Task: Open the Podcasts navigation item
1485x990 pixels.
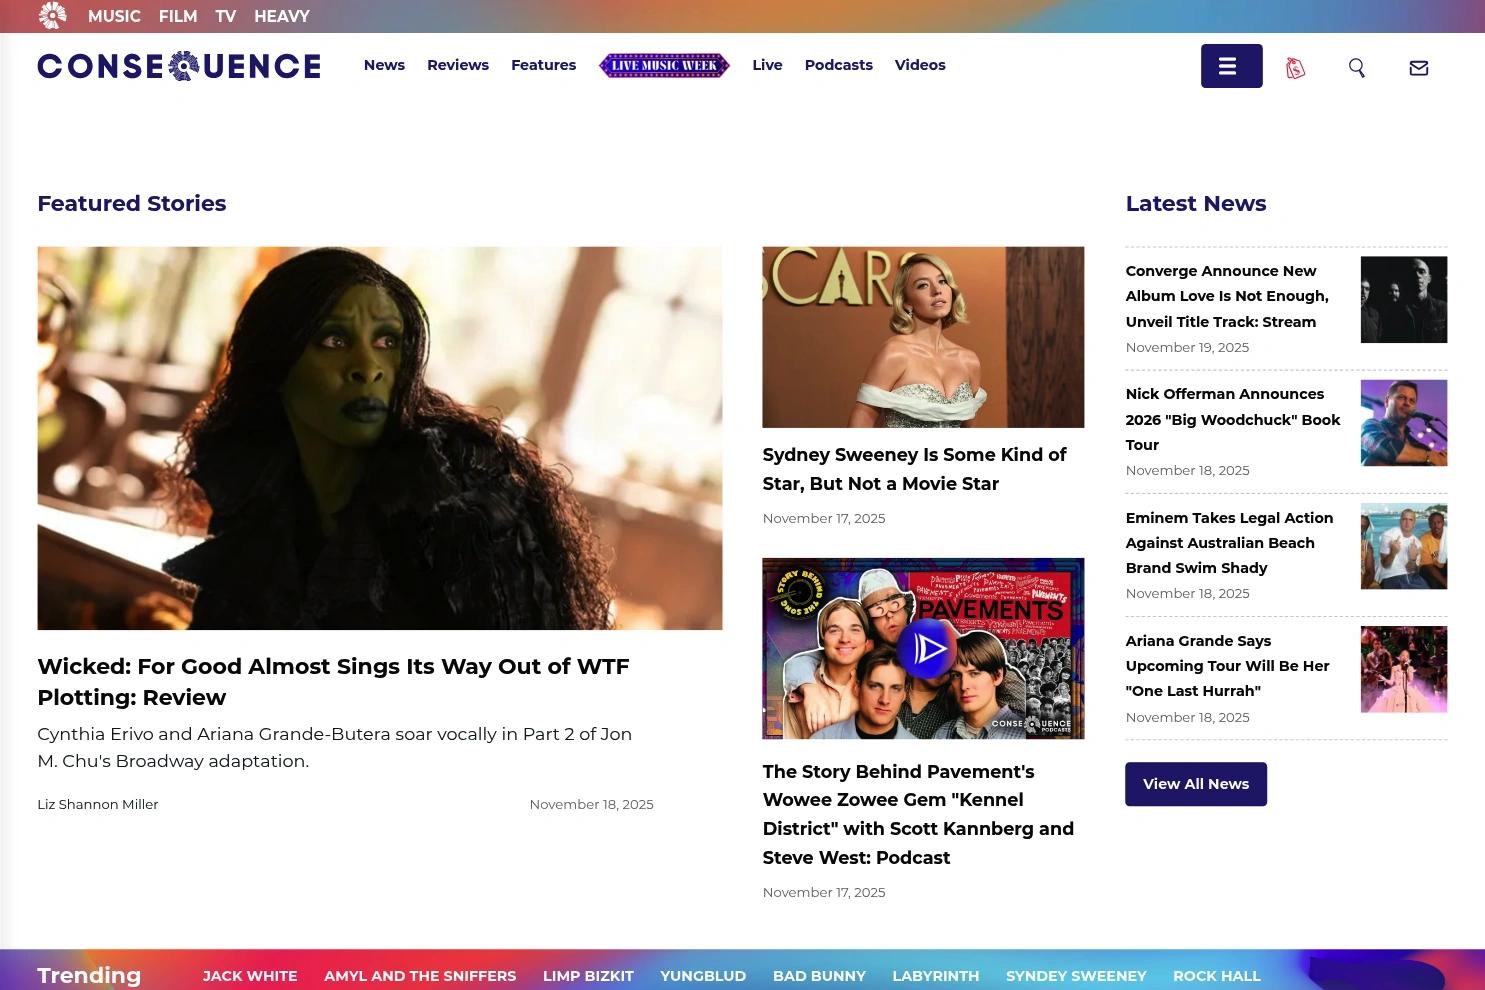Action: (838, 65)
